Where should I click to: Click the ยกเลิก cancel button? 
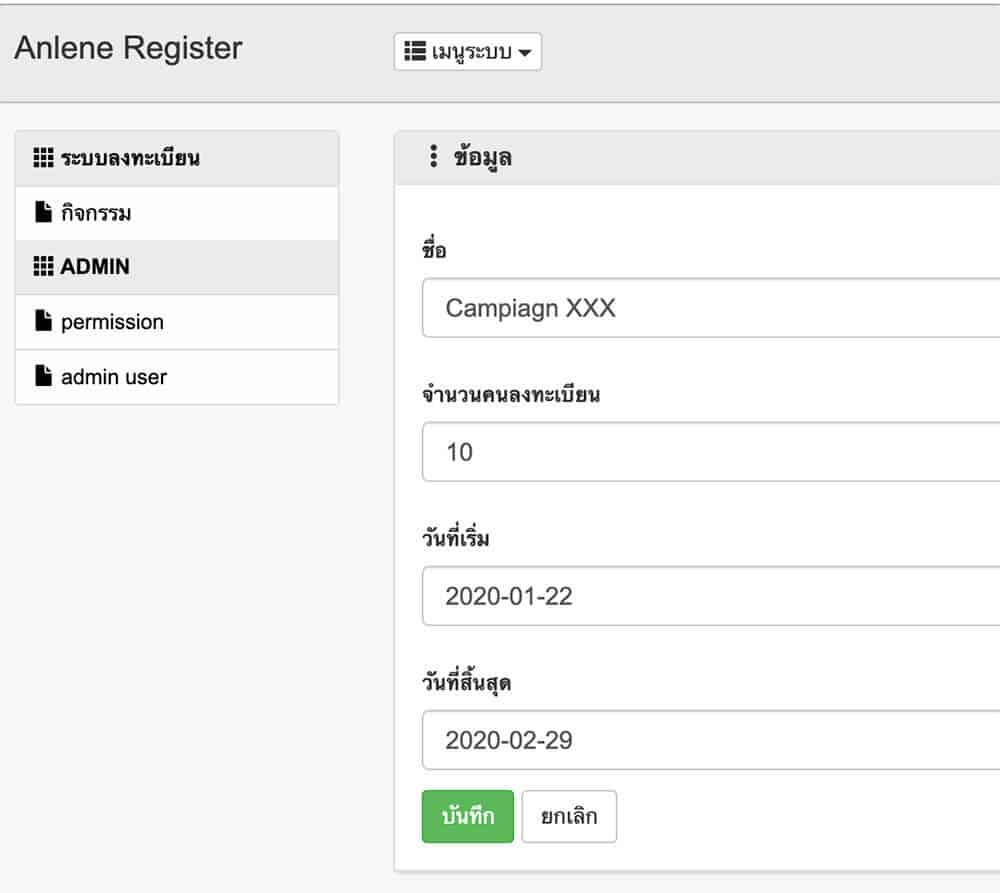(569, 816)
